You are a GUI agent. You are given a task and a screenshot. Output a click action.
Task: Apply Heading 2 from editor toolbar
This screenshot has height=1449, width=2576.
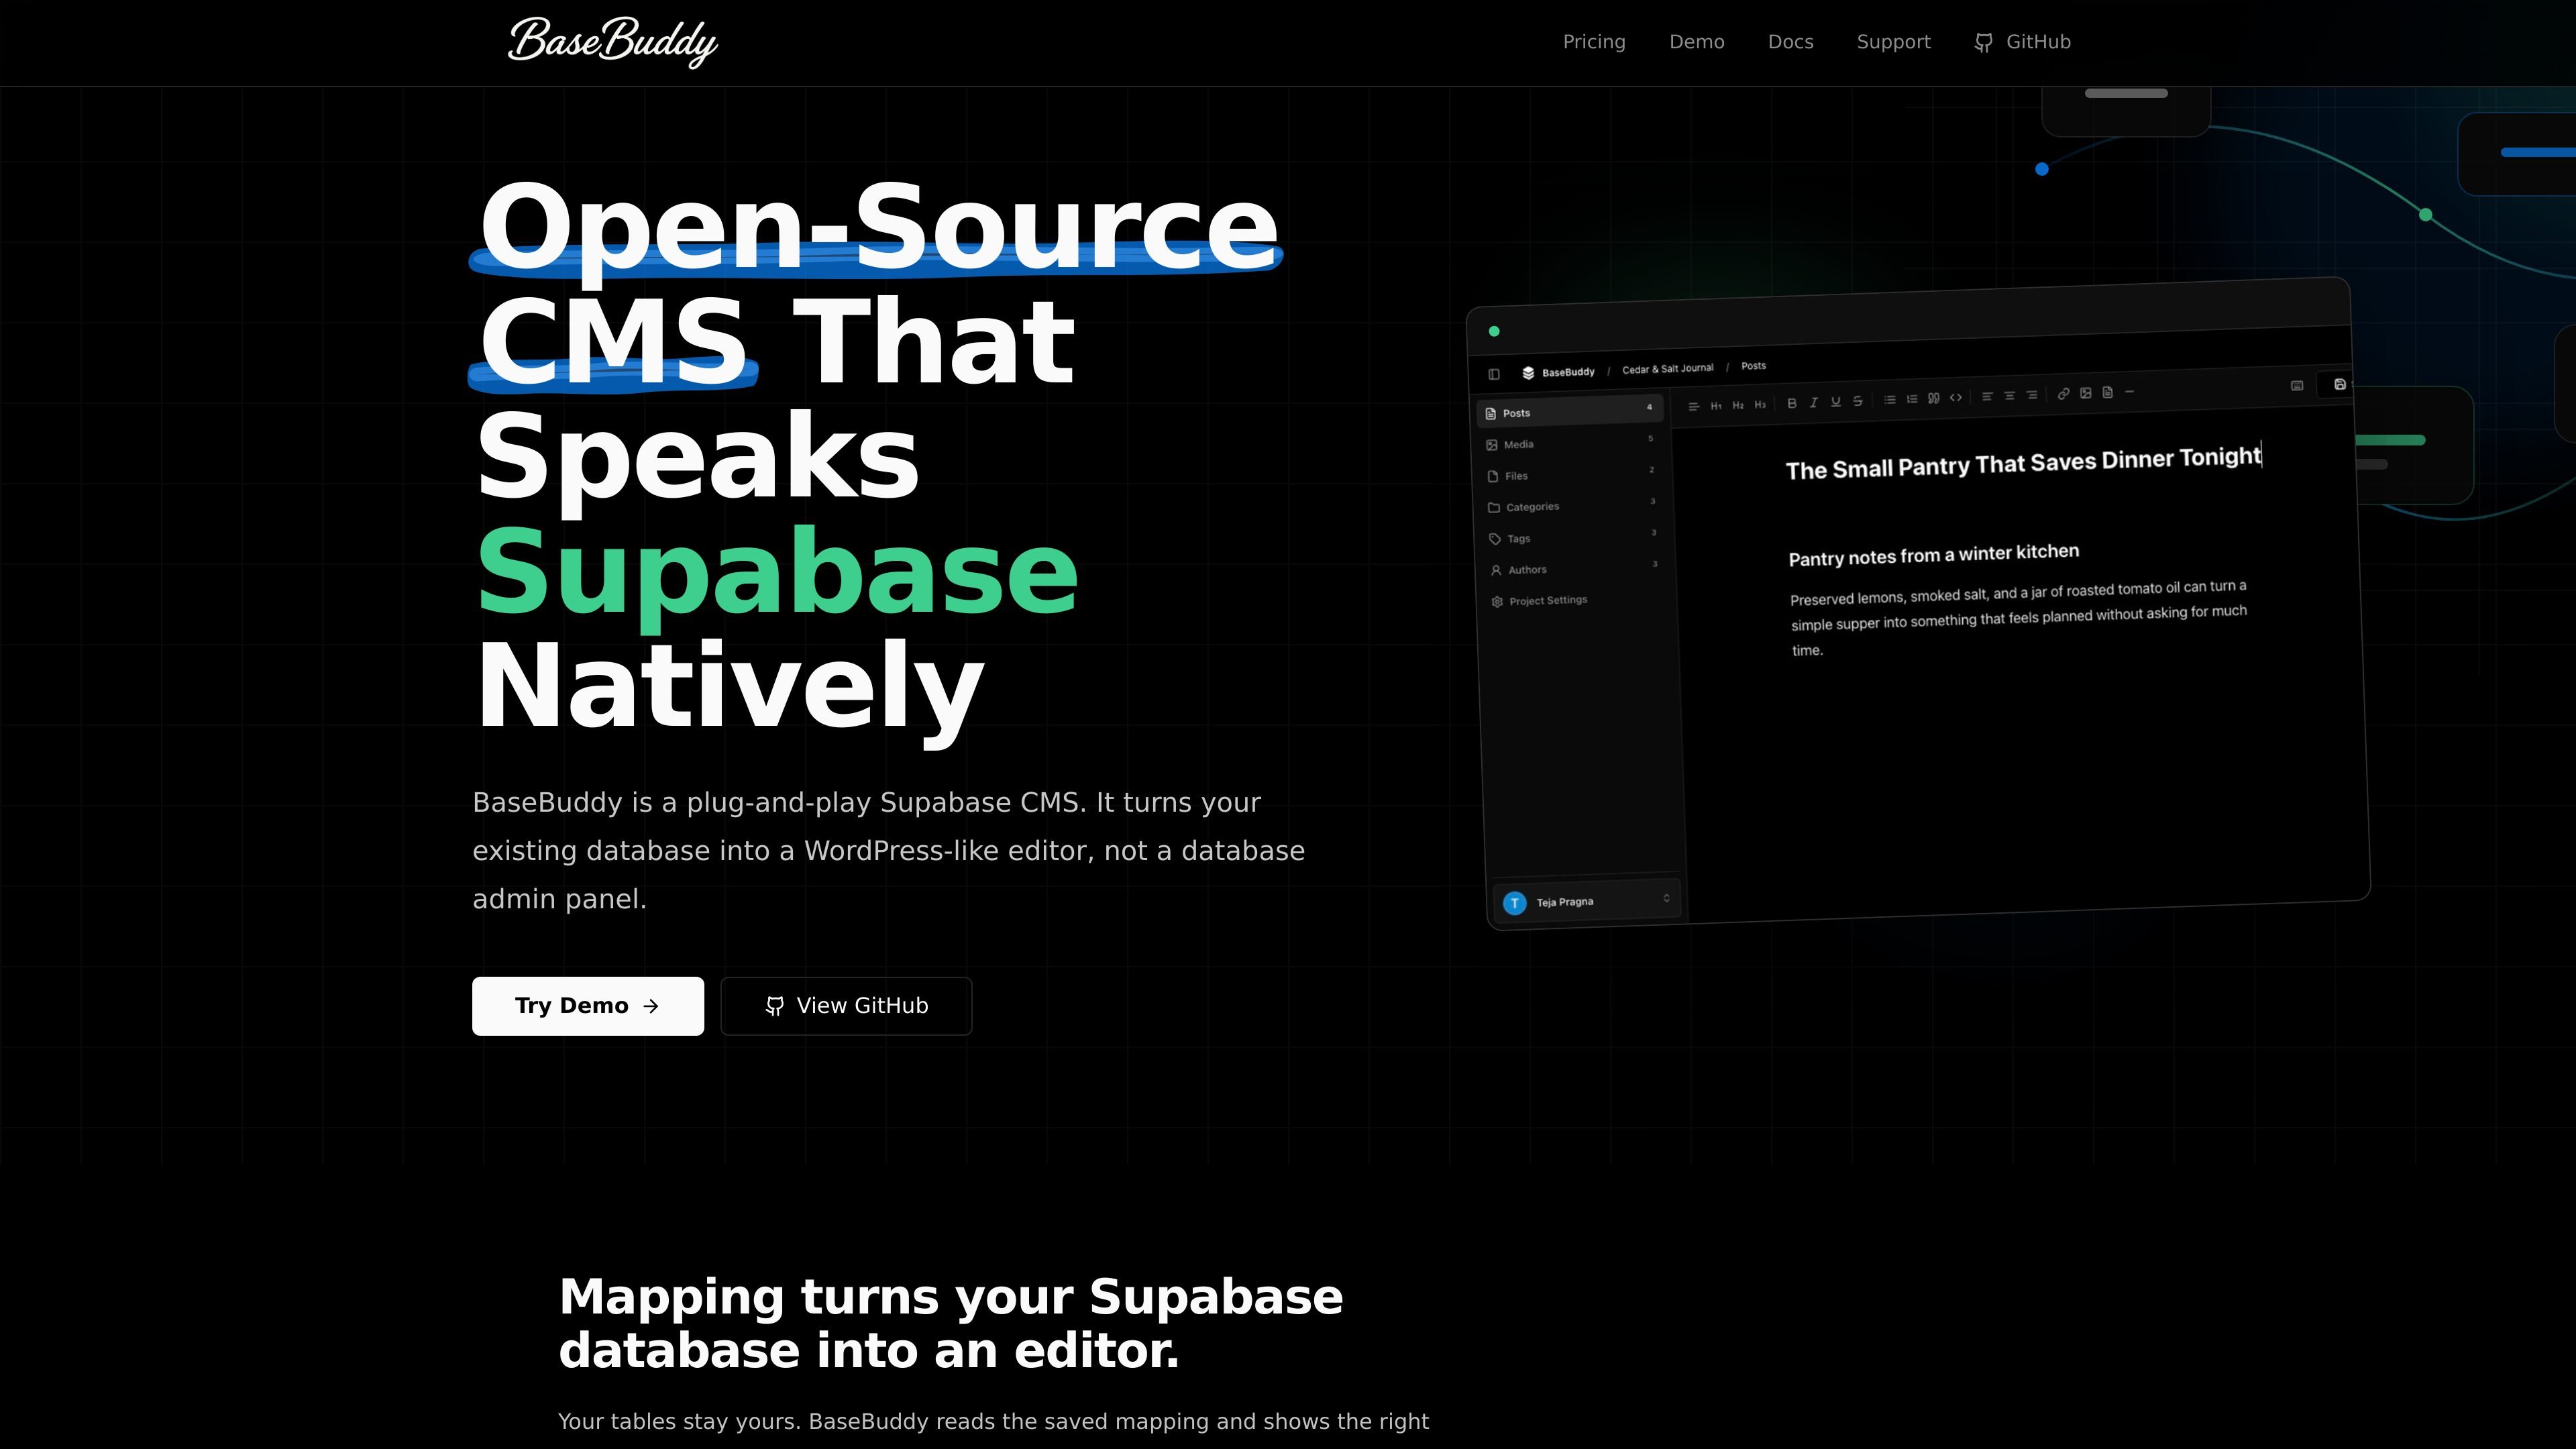pos(1738,405)
